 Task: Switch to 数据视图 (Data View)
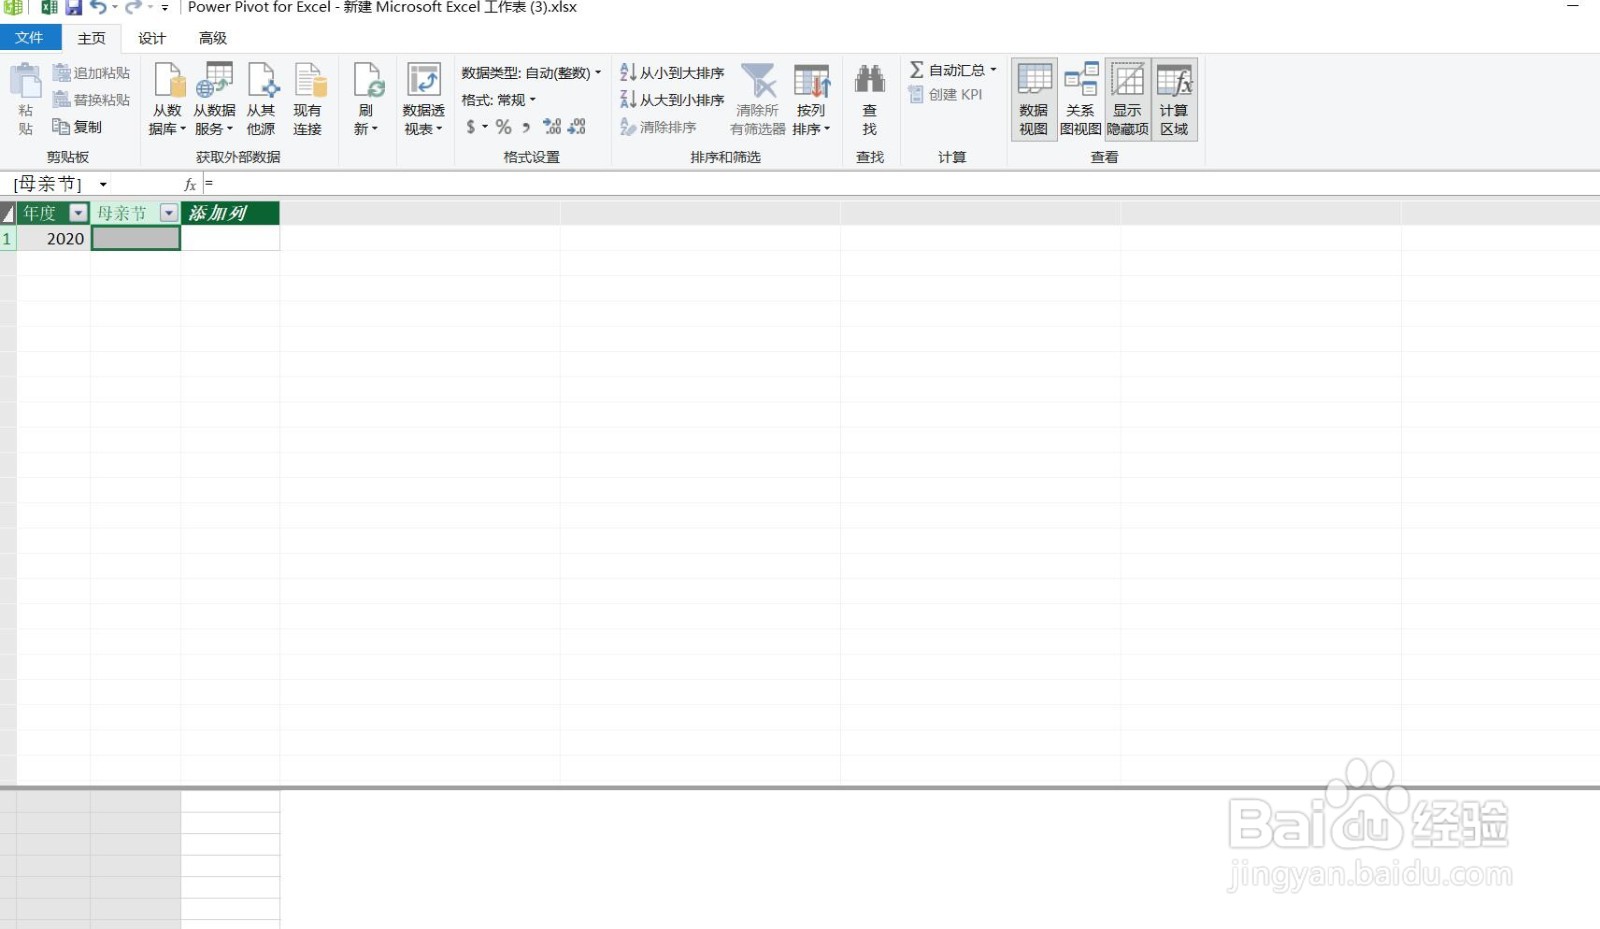point(1034,99)
